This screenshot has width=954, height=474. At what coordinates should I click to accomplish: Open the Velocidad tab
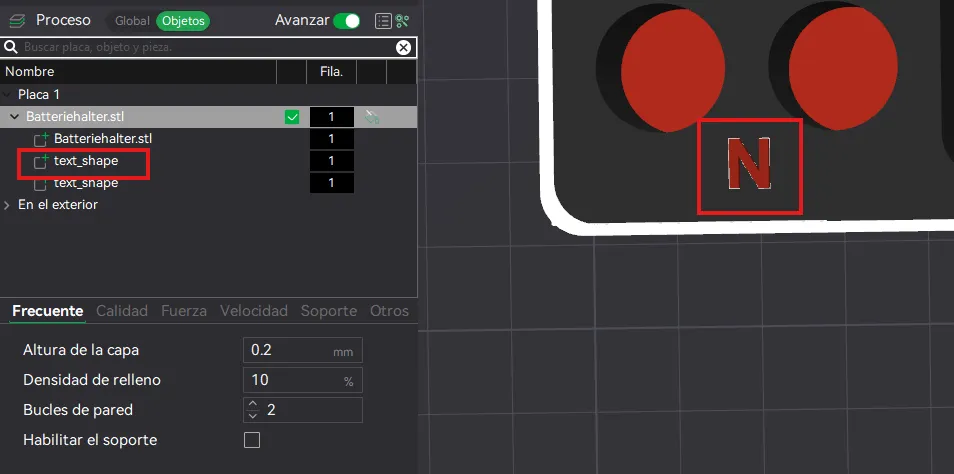pos(254,311)
